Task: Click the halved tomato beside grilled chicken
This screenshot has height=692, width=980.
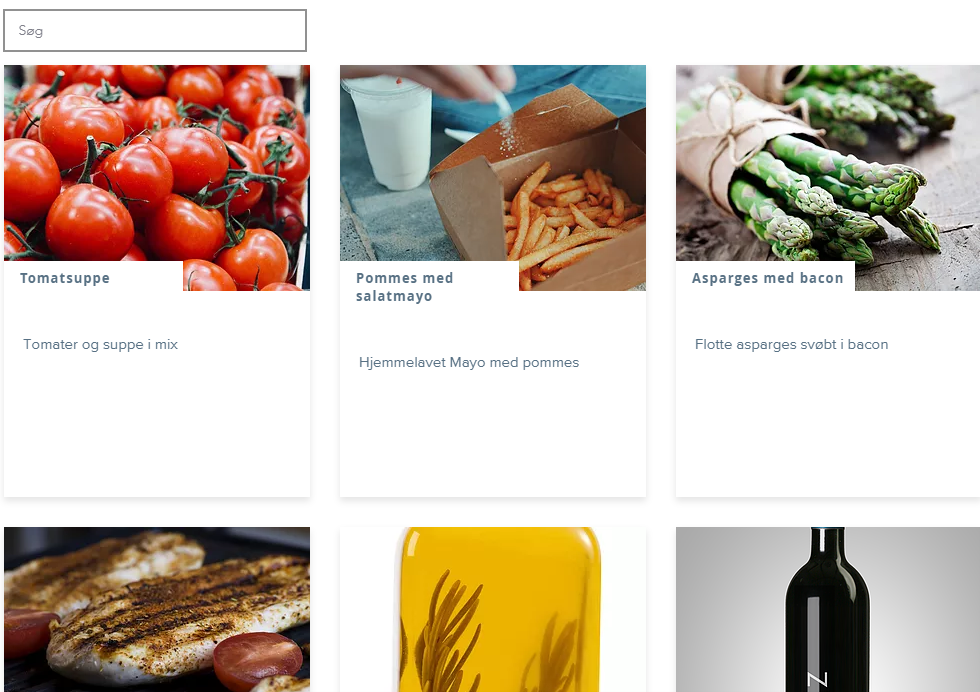Action: tap(257, 659)
